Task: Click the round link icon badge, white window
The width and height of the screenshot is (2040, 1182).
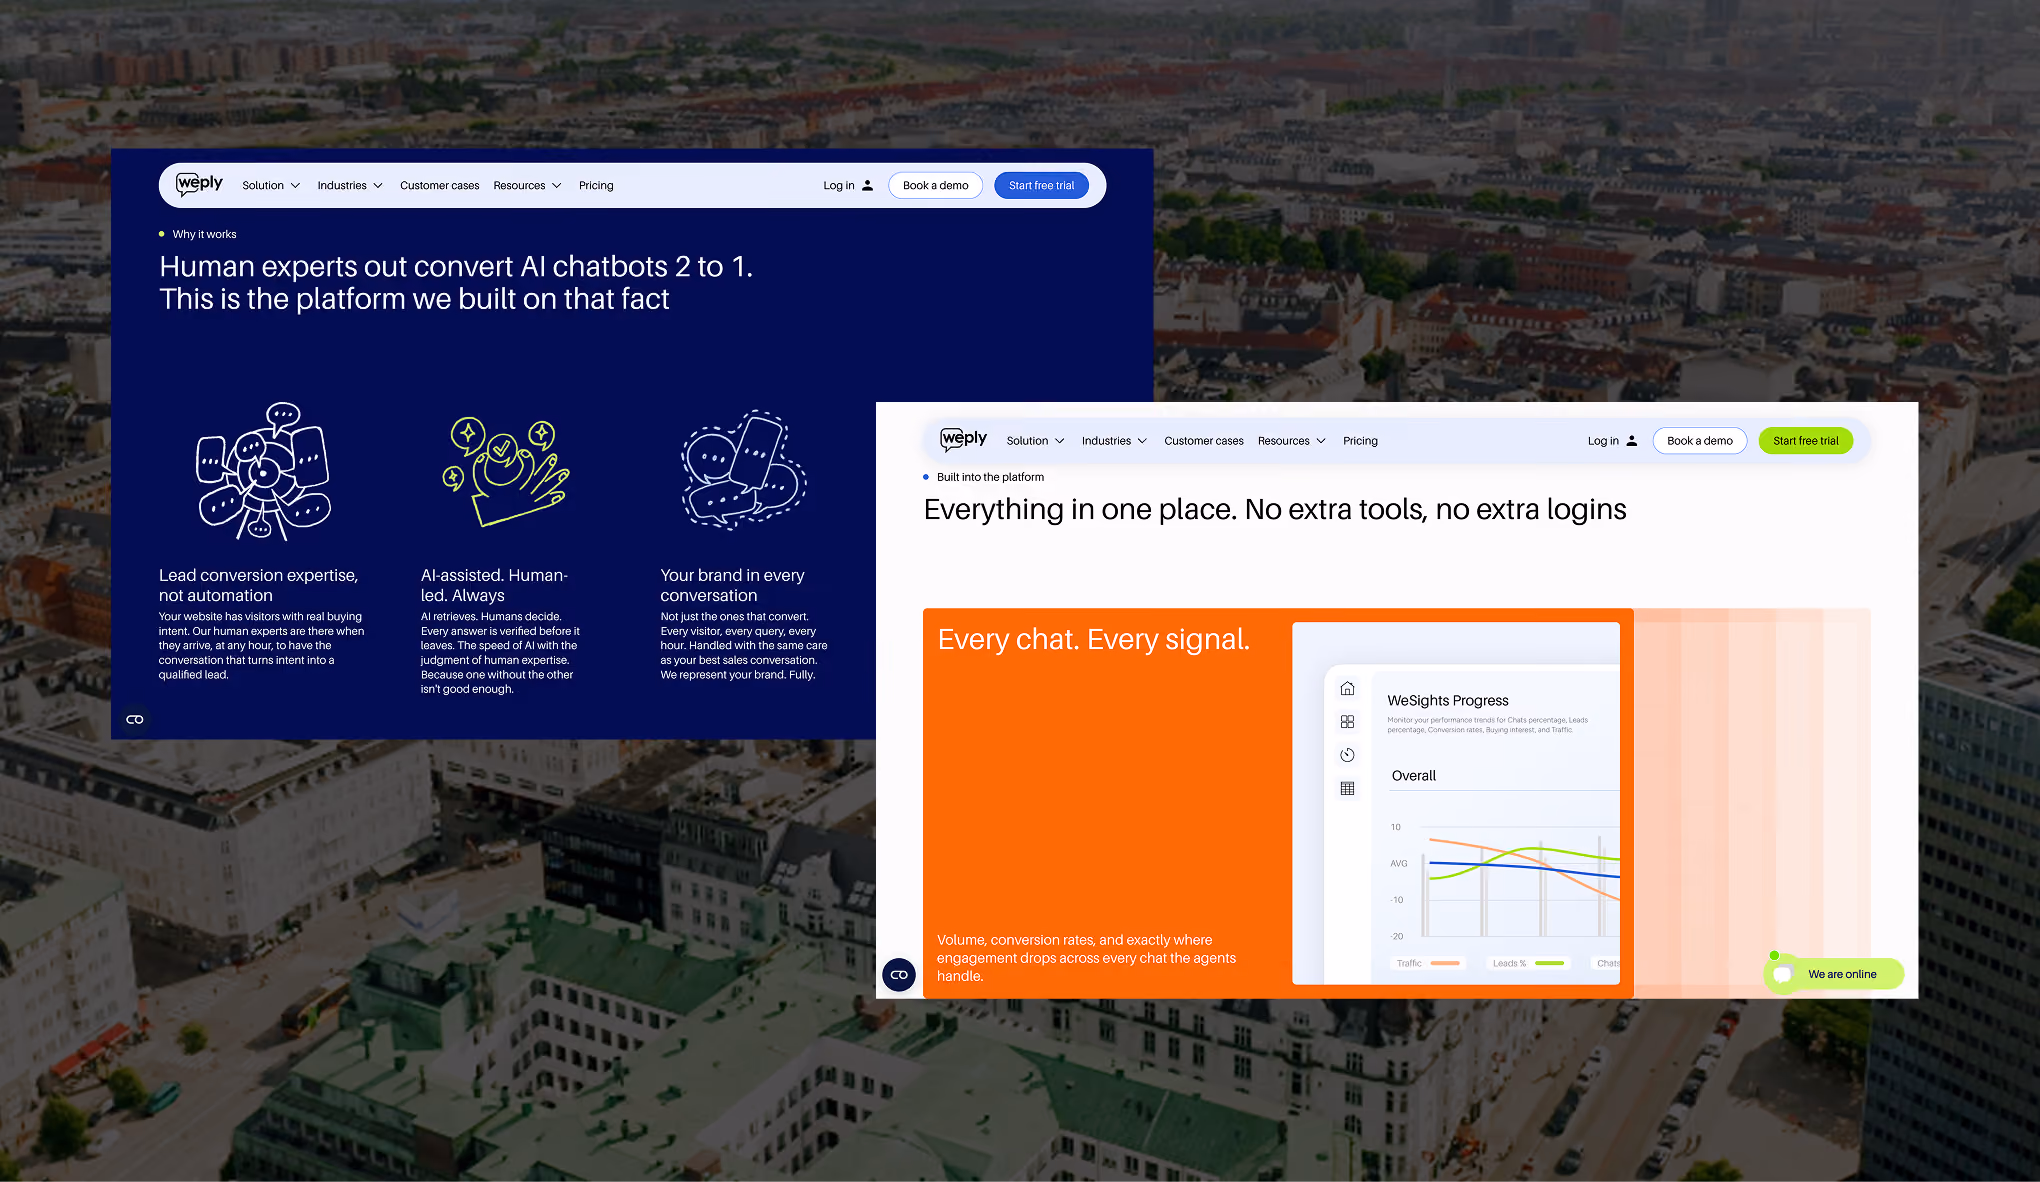Action: (x=899, y=974)
